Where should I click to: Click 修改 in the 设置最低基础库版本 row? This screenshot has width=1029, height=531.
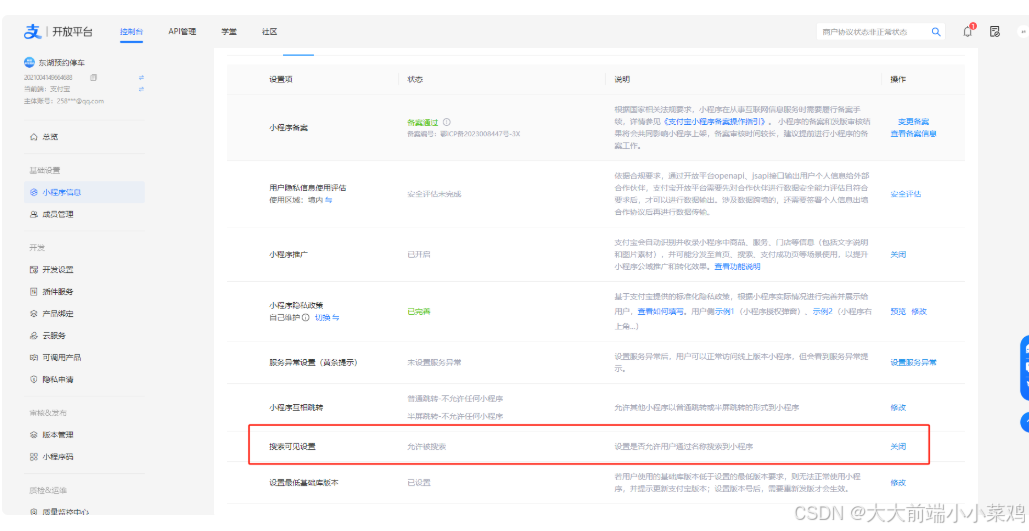(x=898, y=482)
